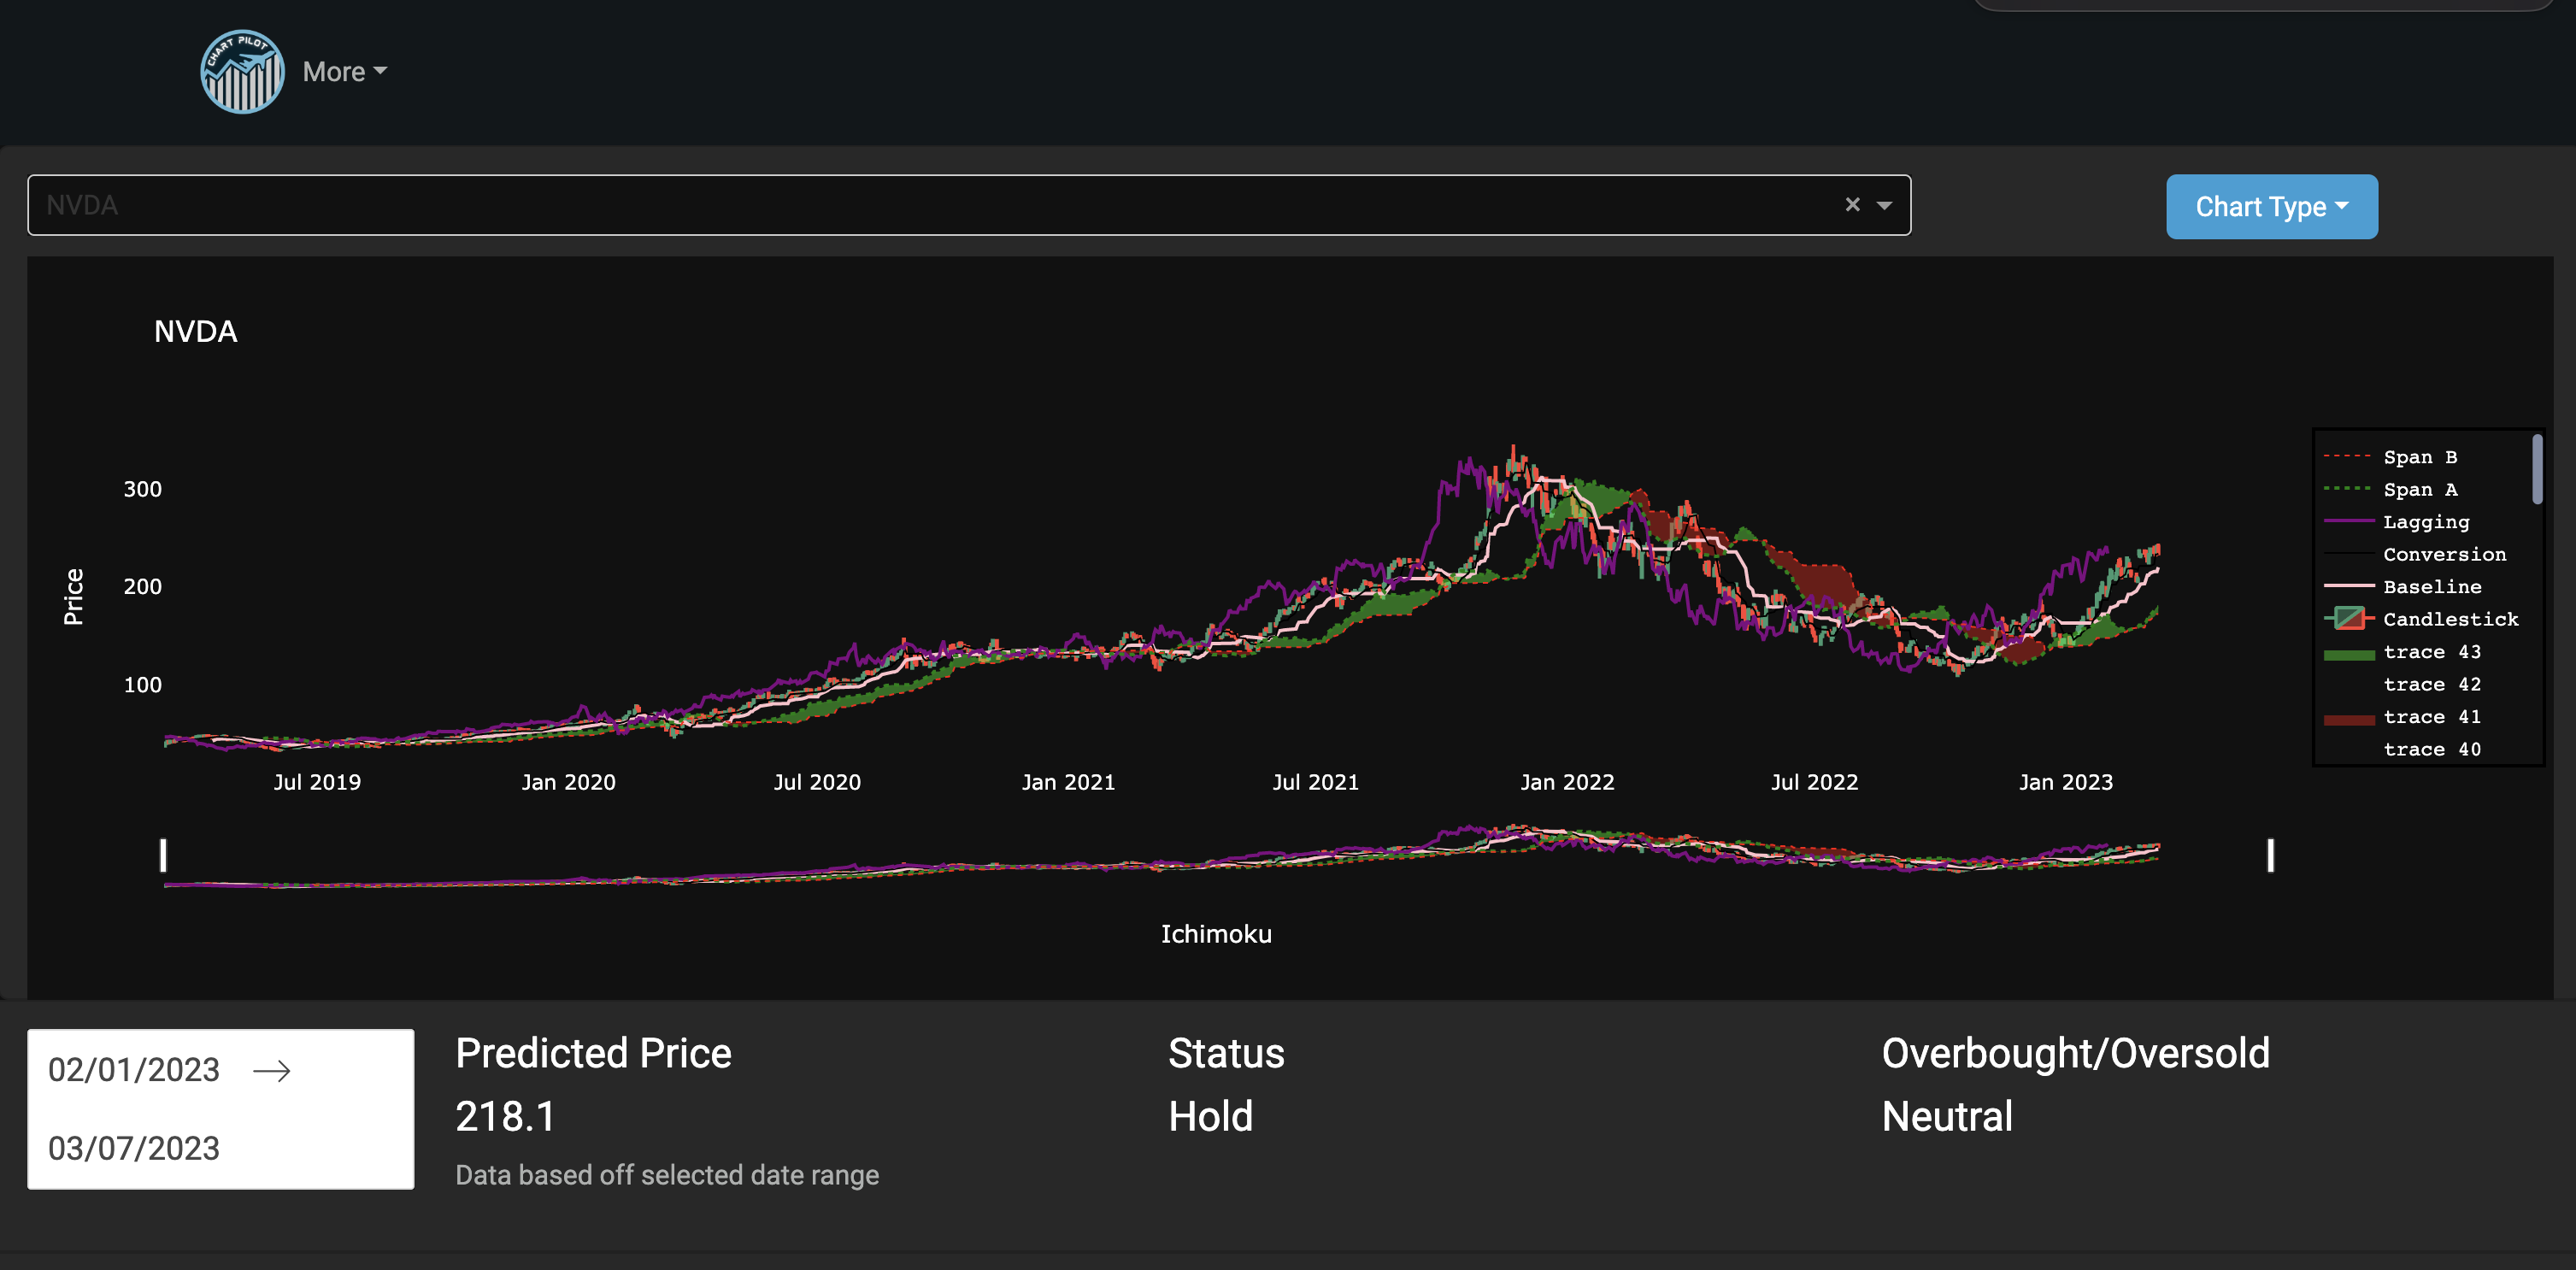The width and height of the screenshot is (2576, 1270).
Task: Click the Jul 2022 axis tick label
Action: (x=1814, y=782)
